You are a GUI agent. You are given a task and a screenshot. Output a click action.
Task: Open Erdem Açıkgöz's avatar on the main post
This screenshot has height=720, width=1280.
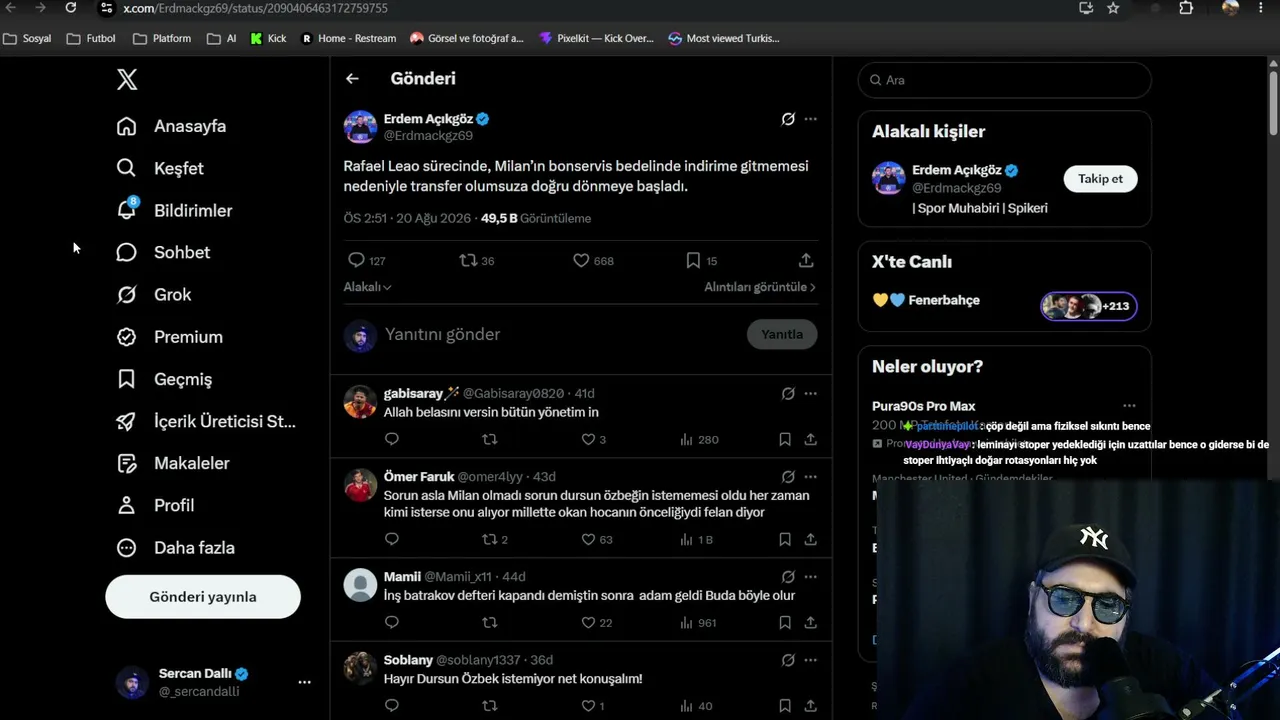click(360, 127)
